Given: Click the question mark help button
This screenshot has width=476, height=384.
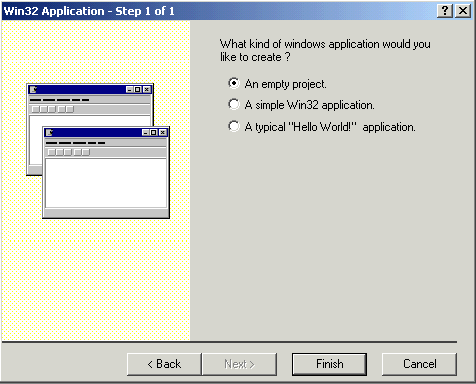Looking at the screenshot, I should tap(445, 11).
